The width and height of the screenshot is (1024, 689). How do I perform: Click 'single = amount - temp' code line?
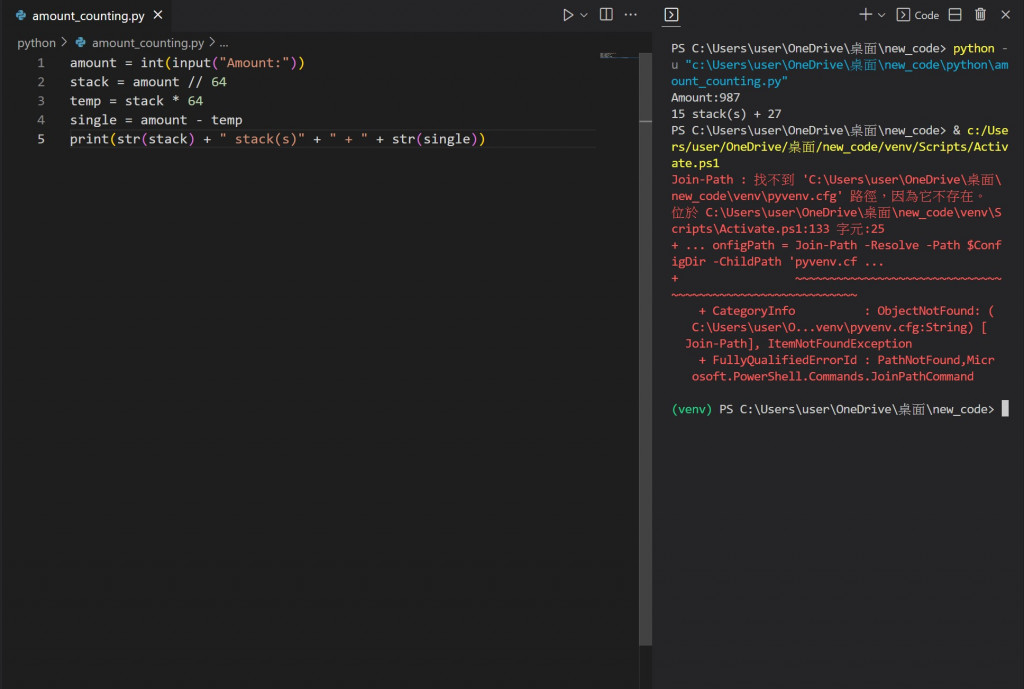pyautogui.click(x=156, y=120)
